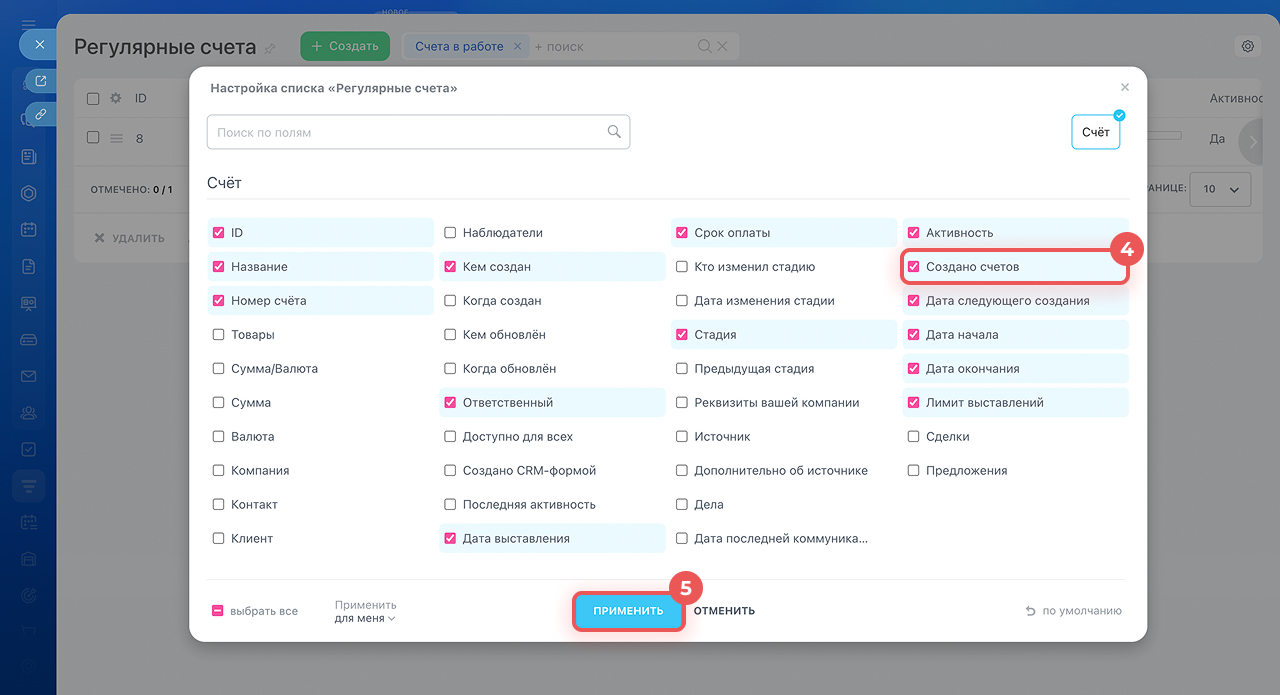Click the copy link icon button
The image size is (1280, 695).
click(x=40, y=114)
